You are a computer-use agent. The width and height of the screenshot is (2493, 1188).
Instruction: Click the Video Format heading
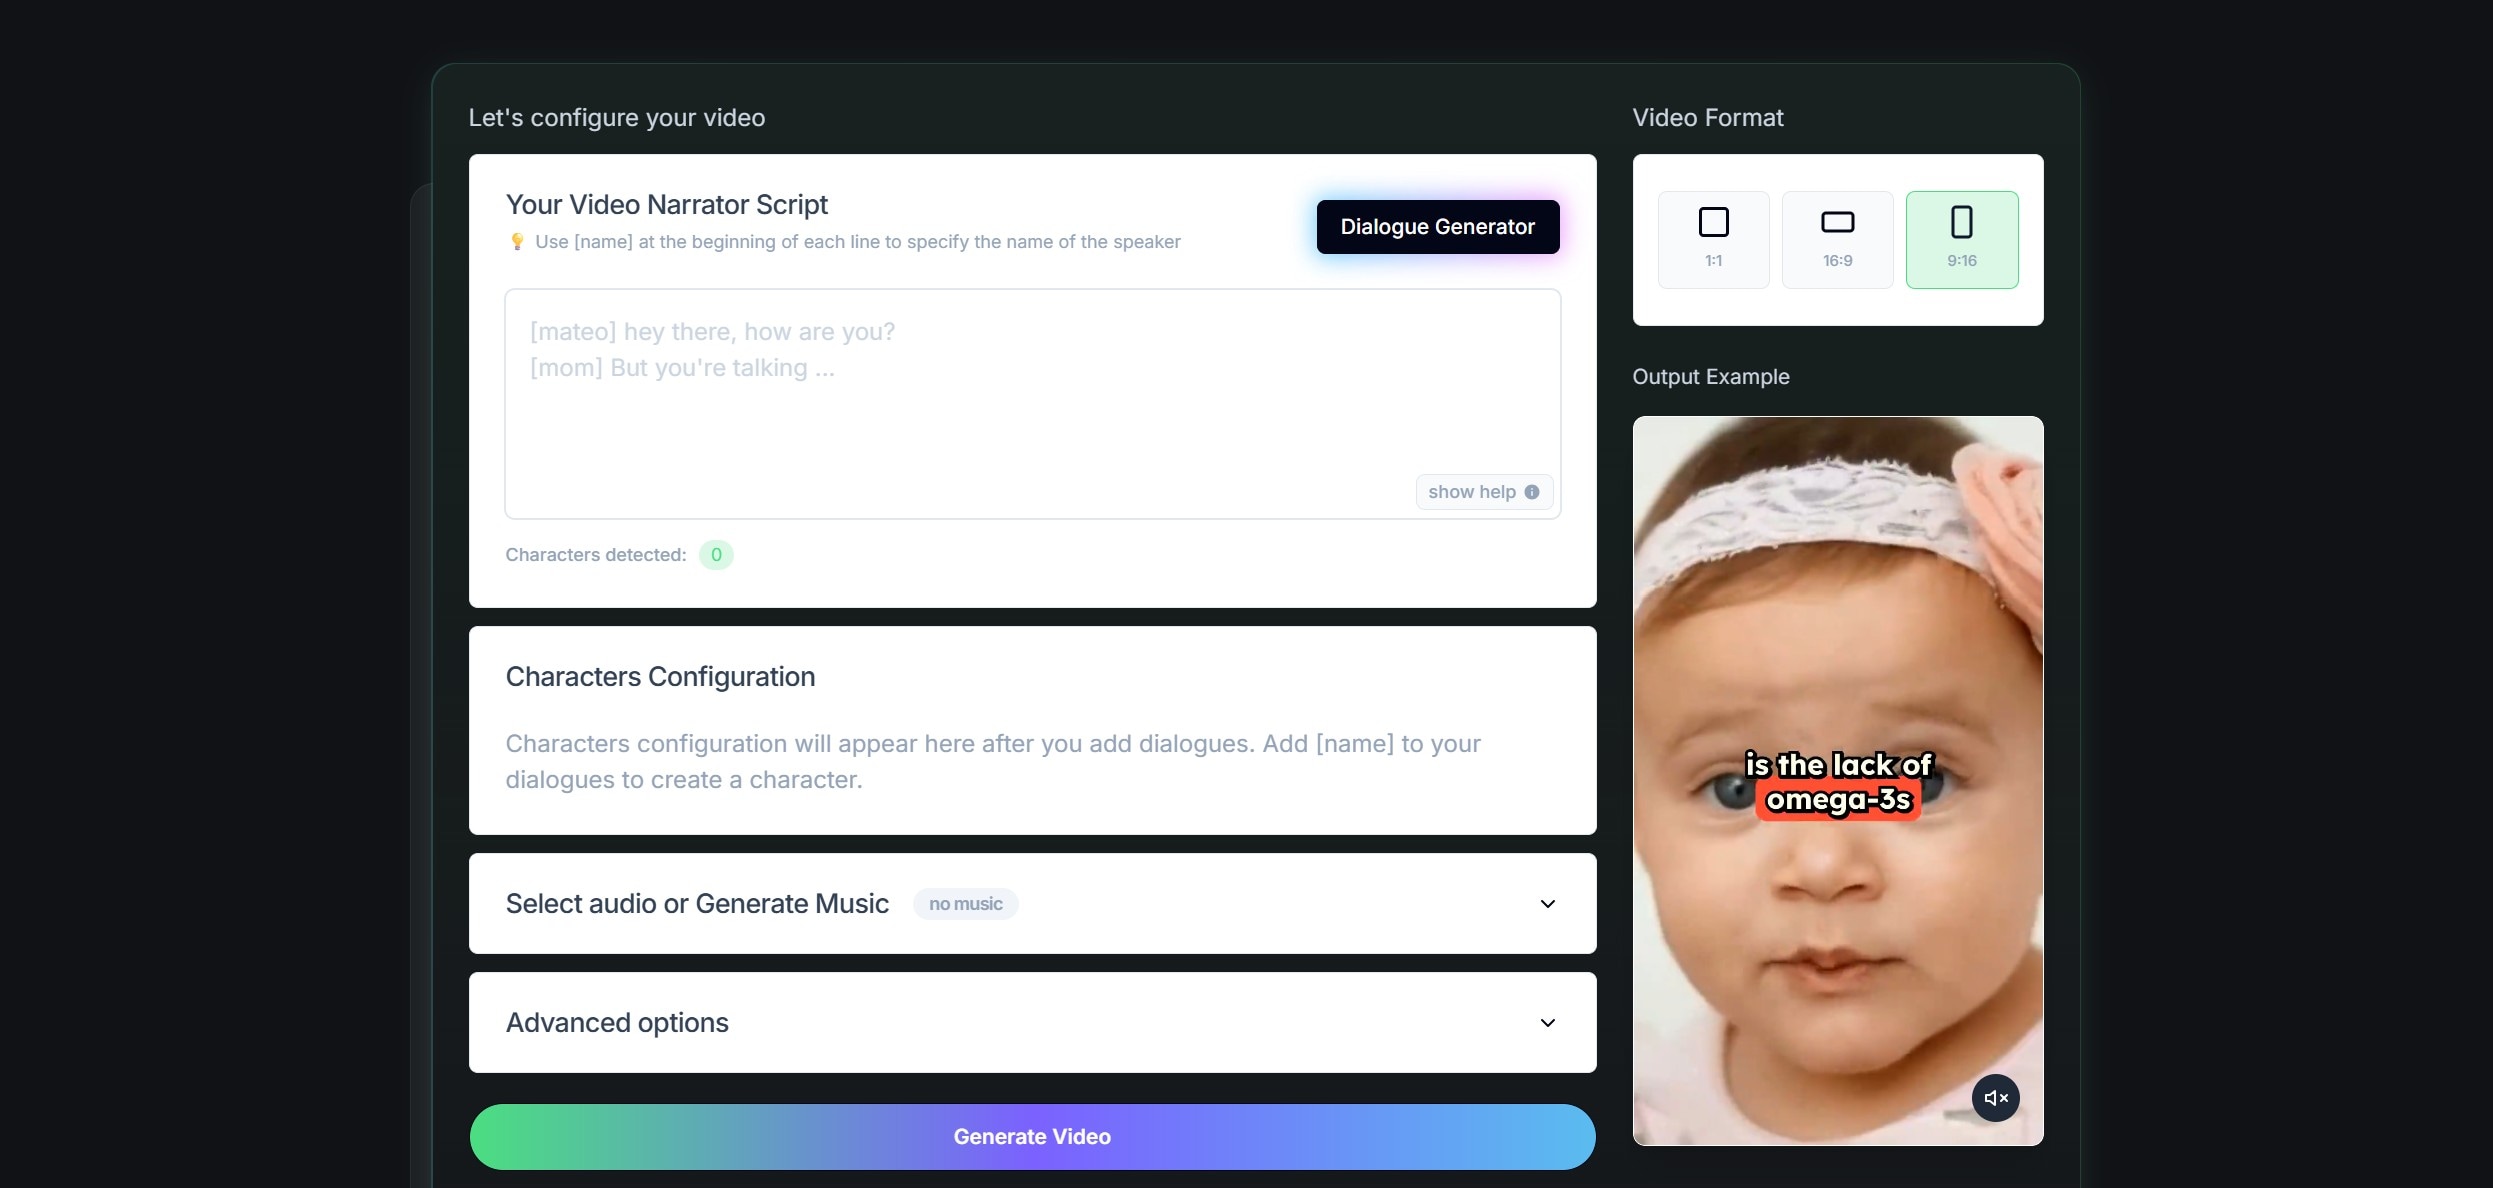tap(1707, 118)
